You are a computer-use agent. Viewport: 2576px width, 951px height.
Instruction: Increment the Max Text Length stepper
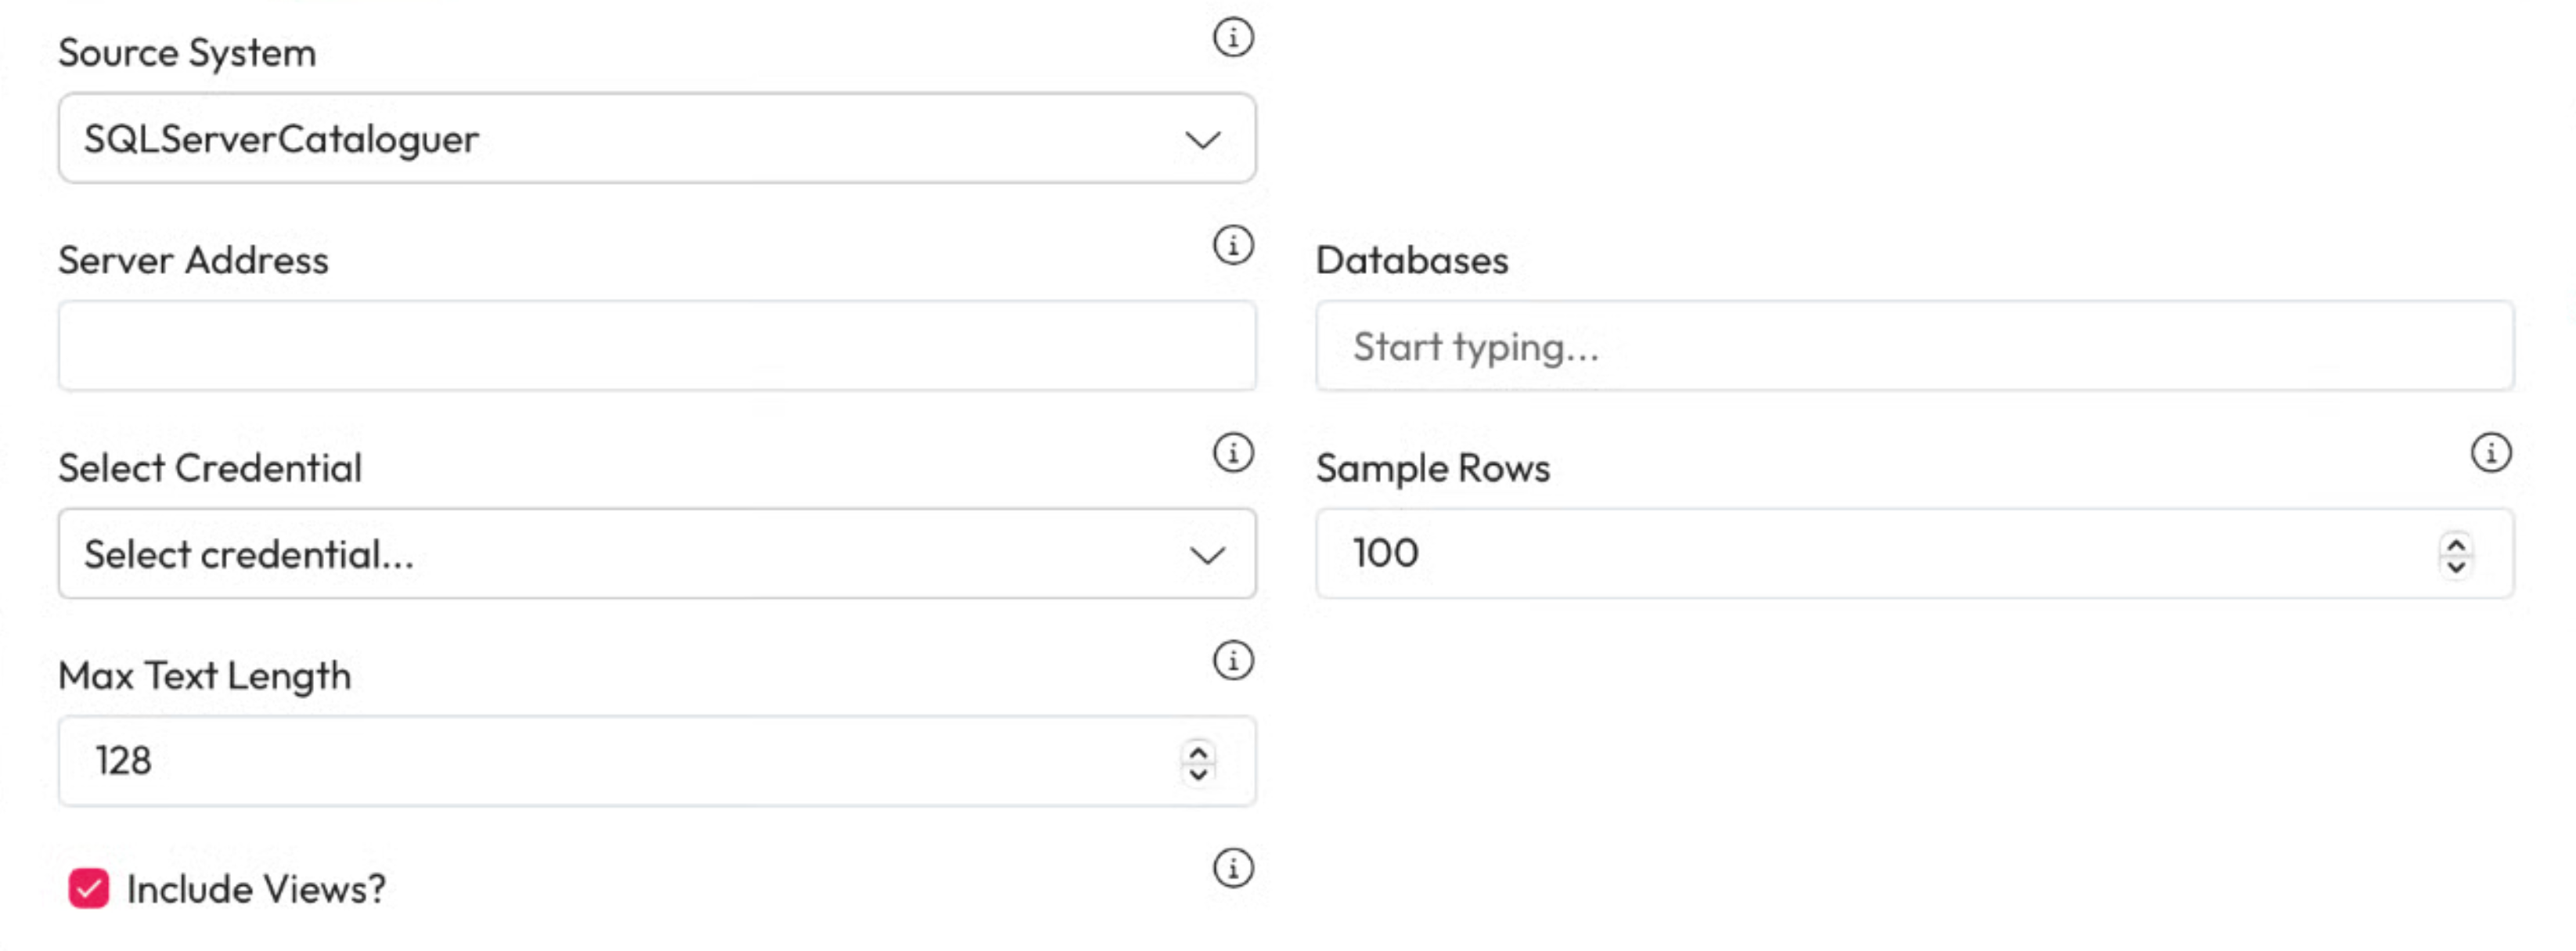1198,752
